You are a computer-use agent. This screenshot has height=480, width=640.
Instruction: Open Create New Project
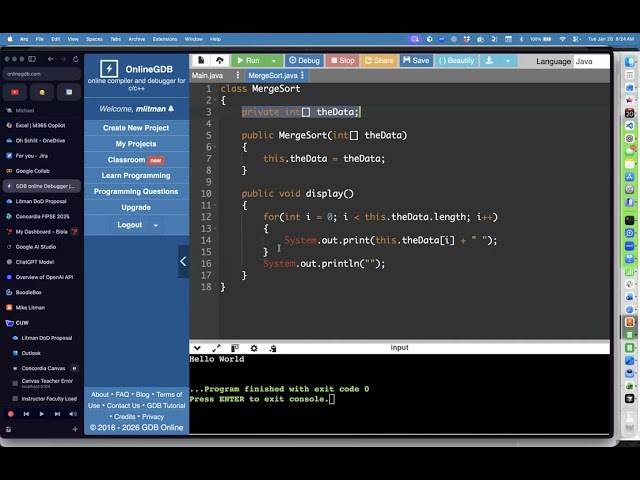(136, 128)
